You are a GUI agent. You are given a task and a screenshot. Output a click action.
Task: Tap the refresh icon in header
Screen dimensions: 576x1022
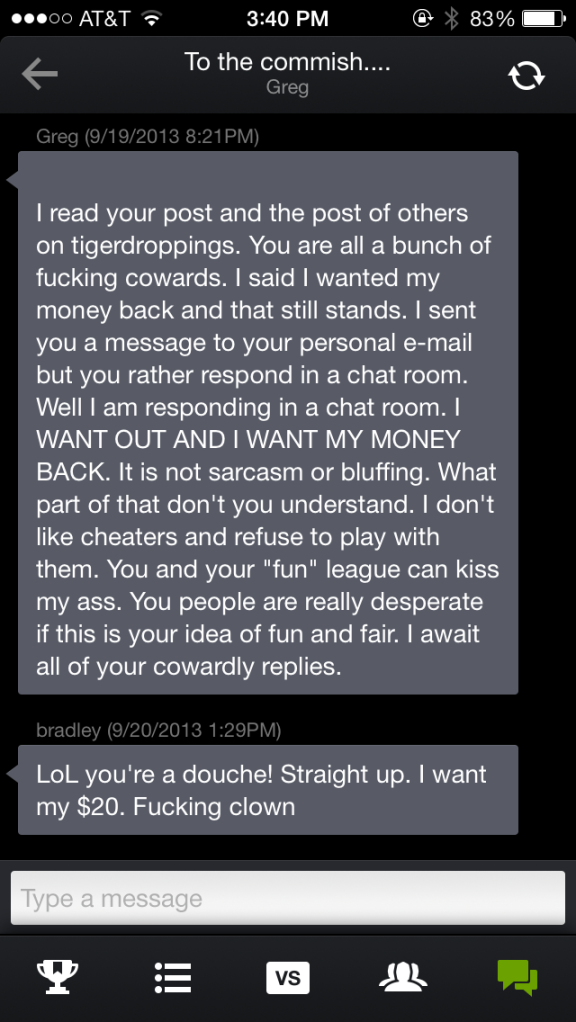click(x=526, y=76)
